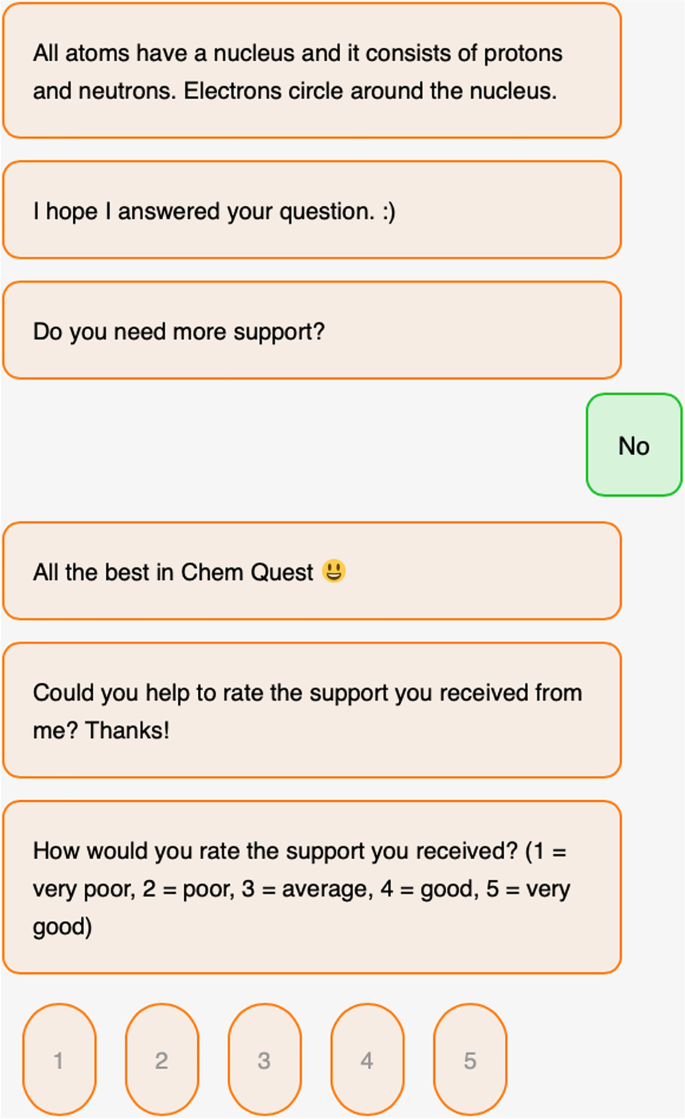This screenshot has height=1119, width=685.
Task: Select rating 4 for good support
Action: tap(367, 1060)
